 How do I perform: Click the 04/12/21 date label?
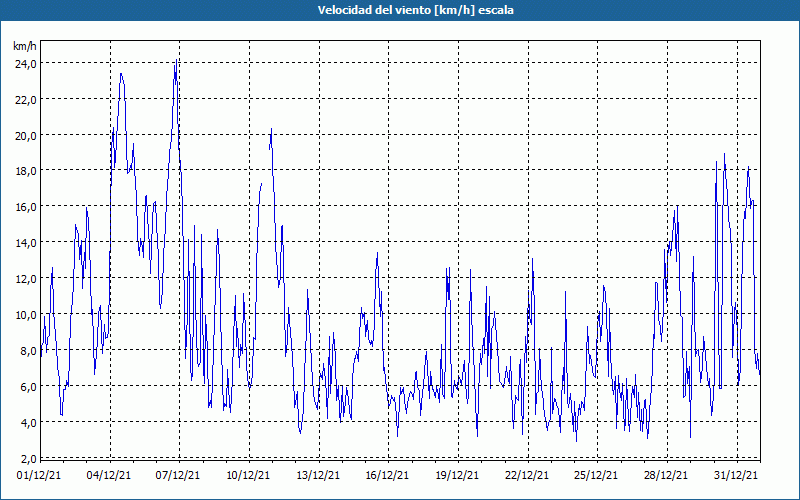click(x=109, y=476)
